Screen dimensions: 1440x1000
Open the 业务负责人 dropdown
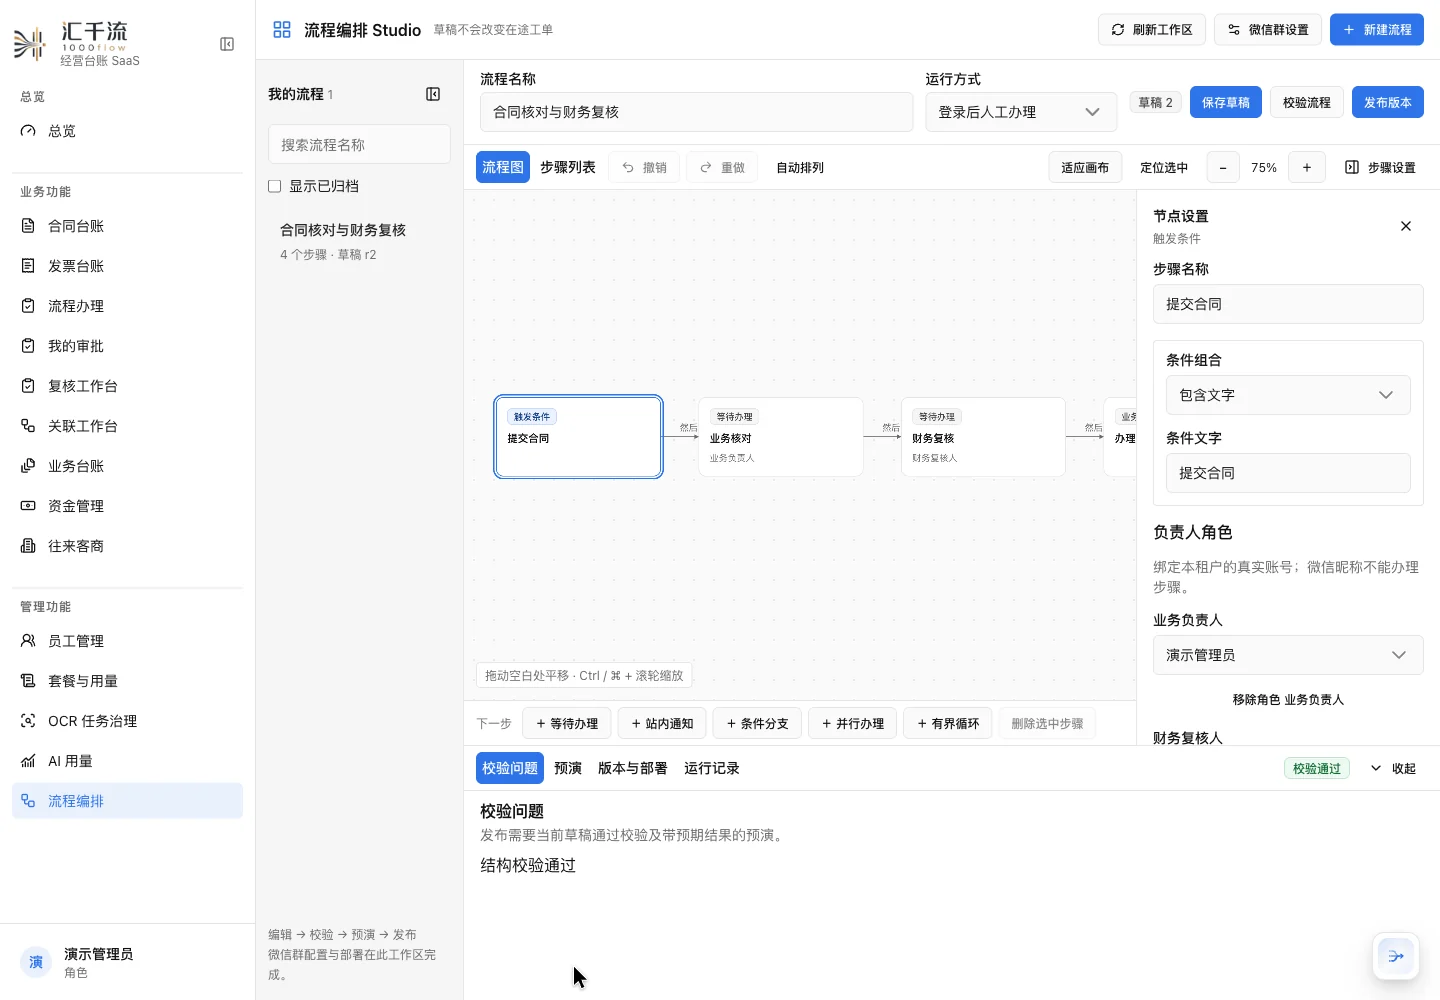[x=1288, y=655]
